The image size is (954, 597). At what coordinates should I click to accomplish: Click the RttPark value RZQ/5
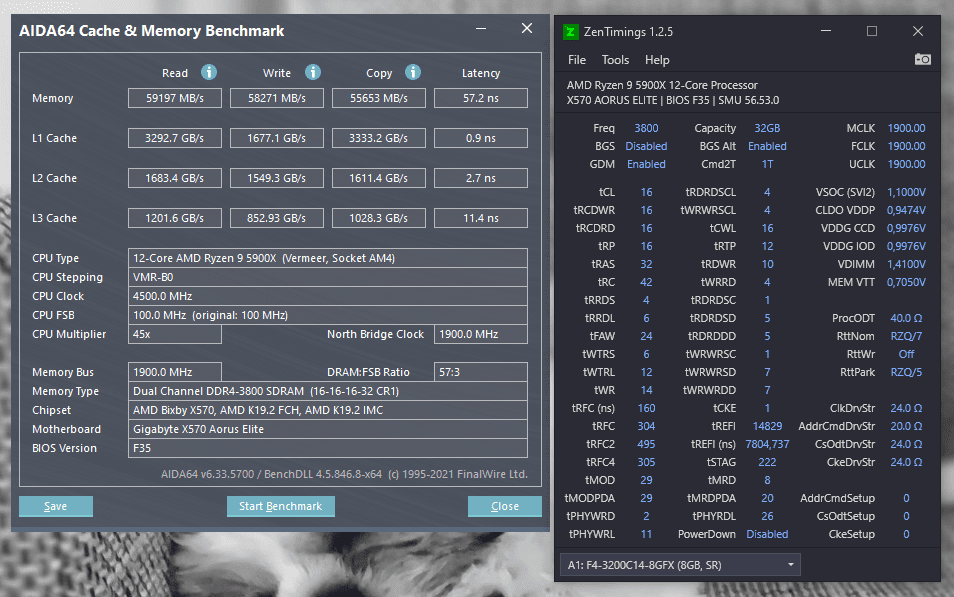click(x=906, y=372)
